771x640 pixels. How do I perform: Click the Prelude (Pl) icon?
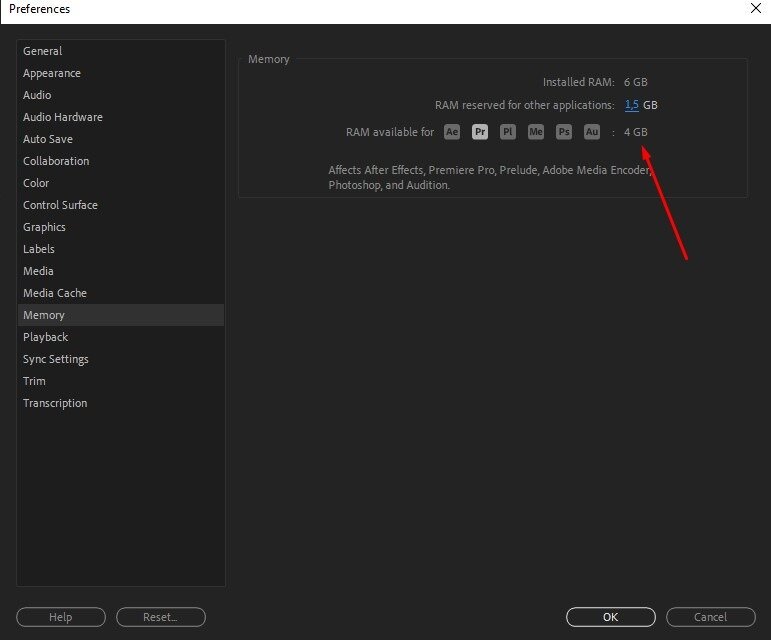508,132
